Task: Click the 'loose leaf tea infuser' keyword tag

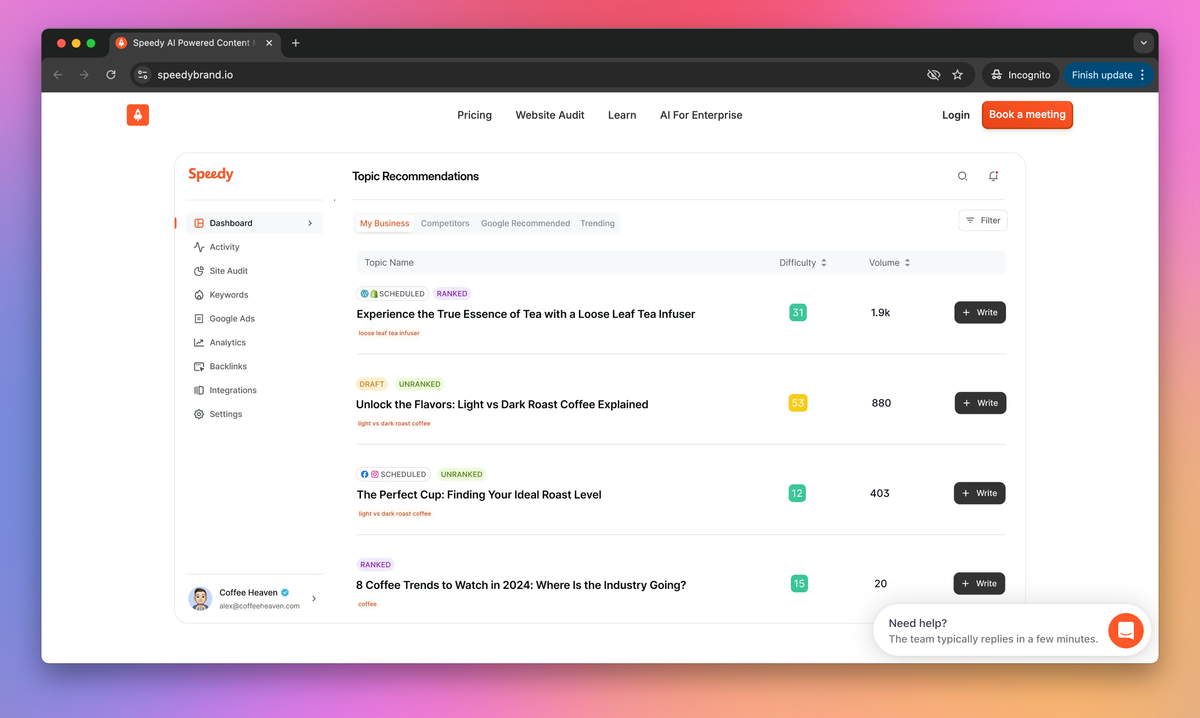Action: 389,333
